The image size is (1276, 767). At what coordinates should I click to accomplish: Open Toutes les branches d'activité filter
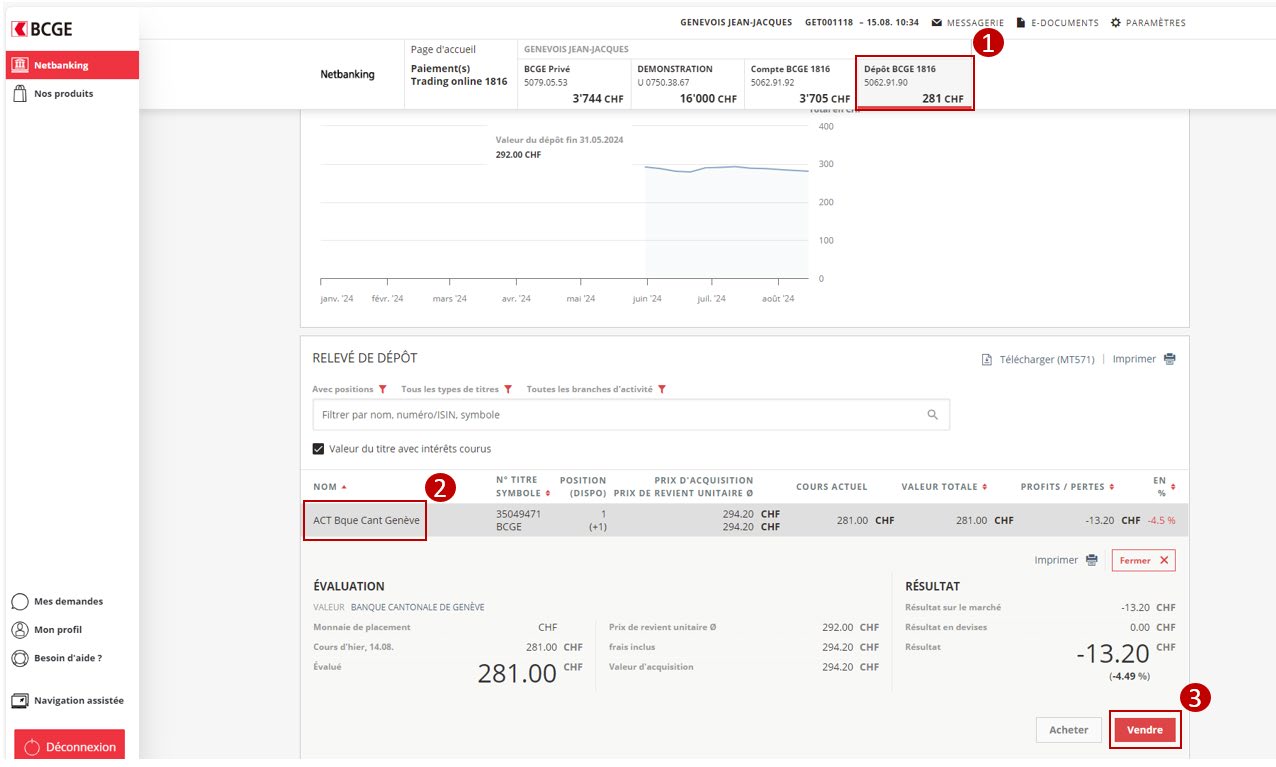[x=596, y=389]
